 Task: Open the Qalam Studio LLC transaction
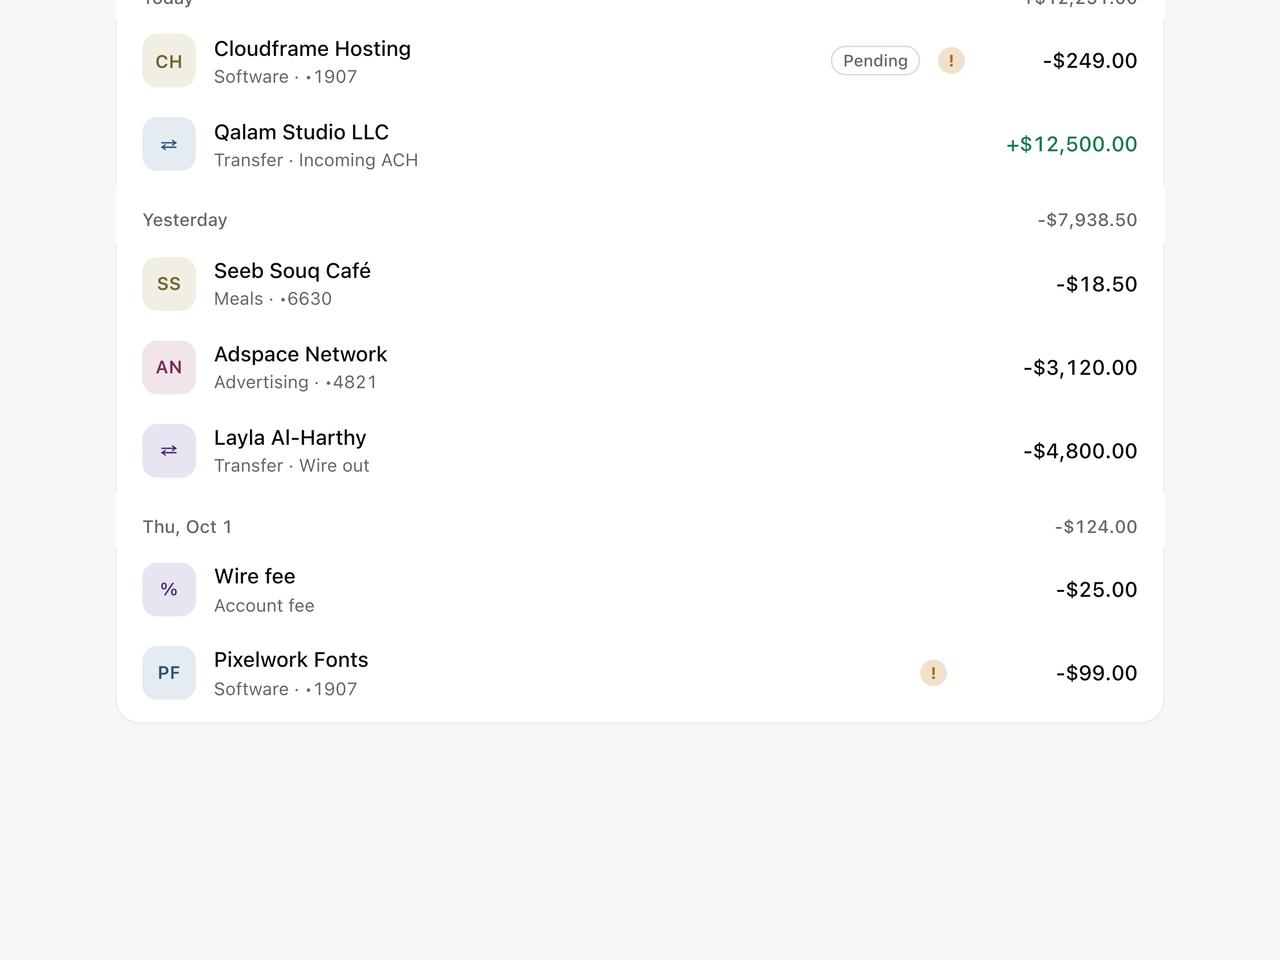click(640, 144)
